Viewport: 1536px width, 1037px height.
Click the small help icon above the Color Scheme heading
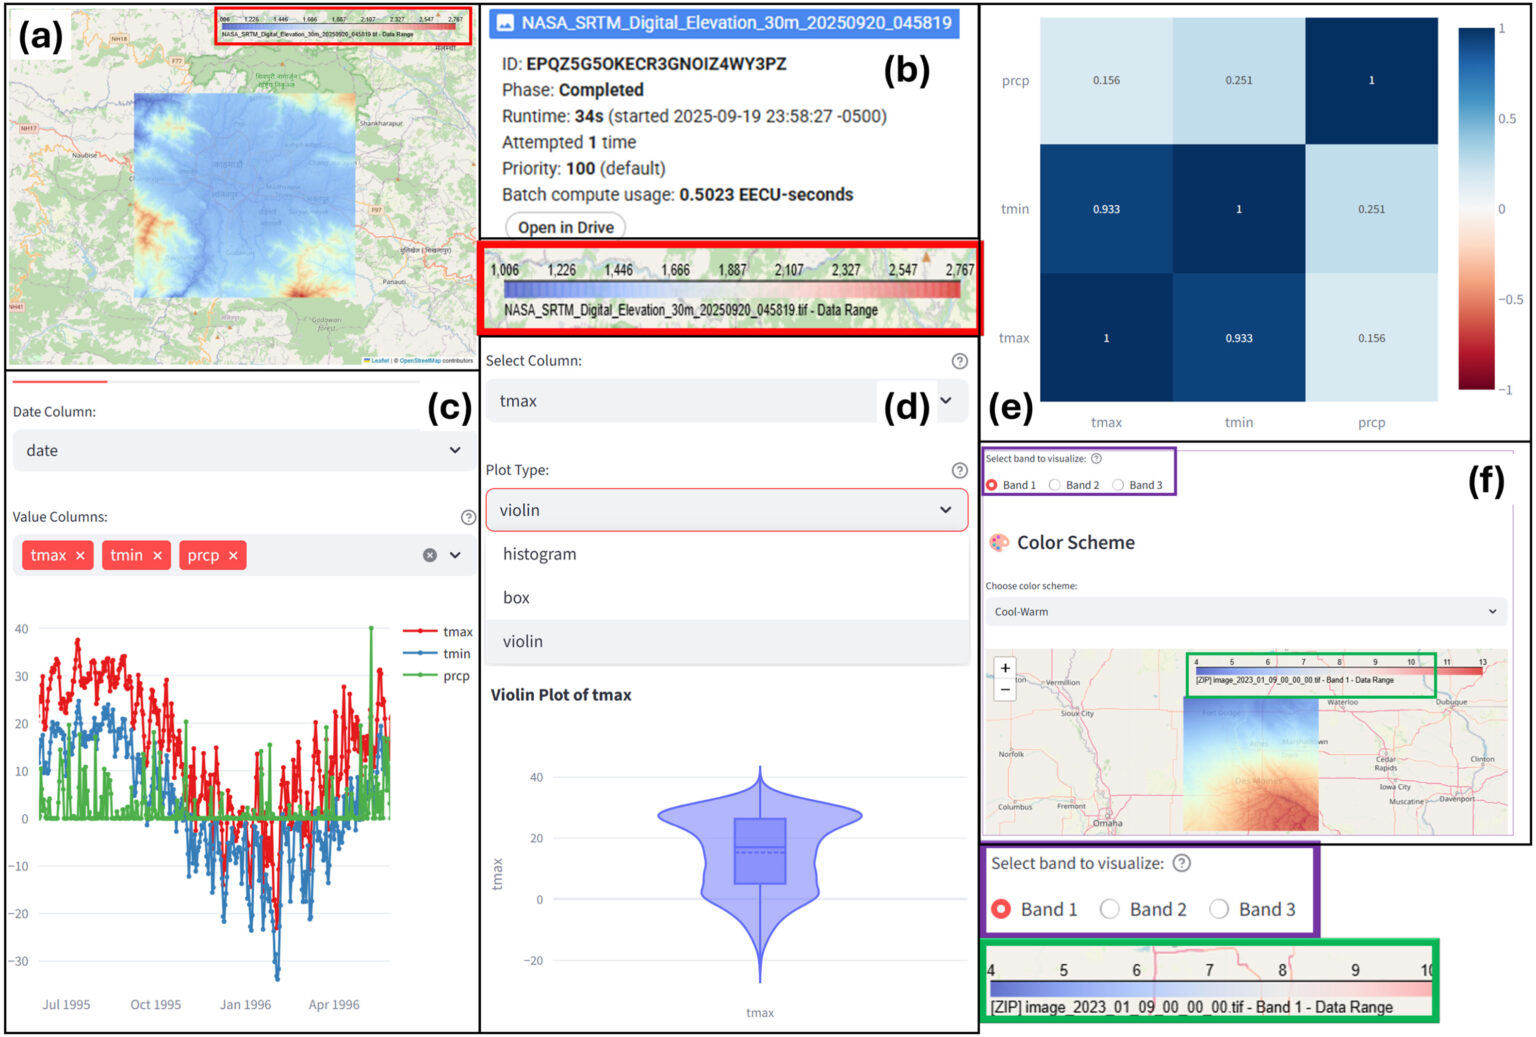point(1096,459)
